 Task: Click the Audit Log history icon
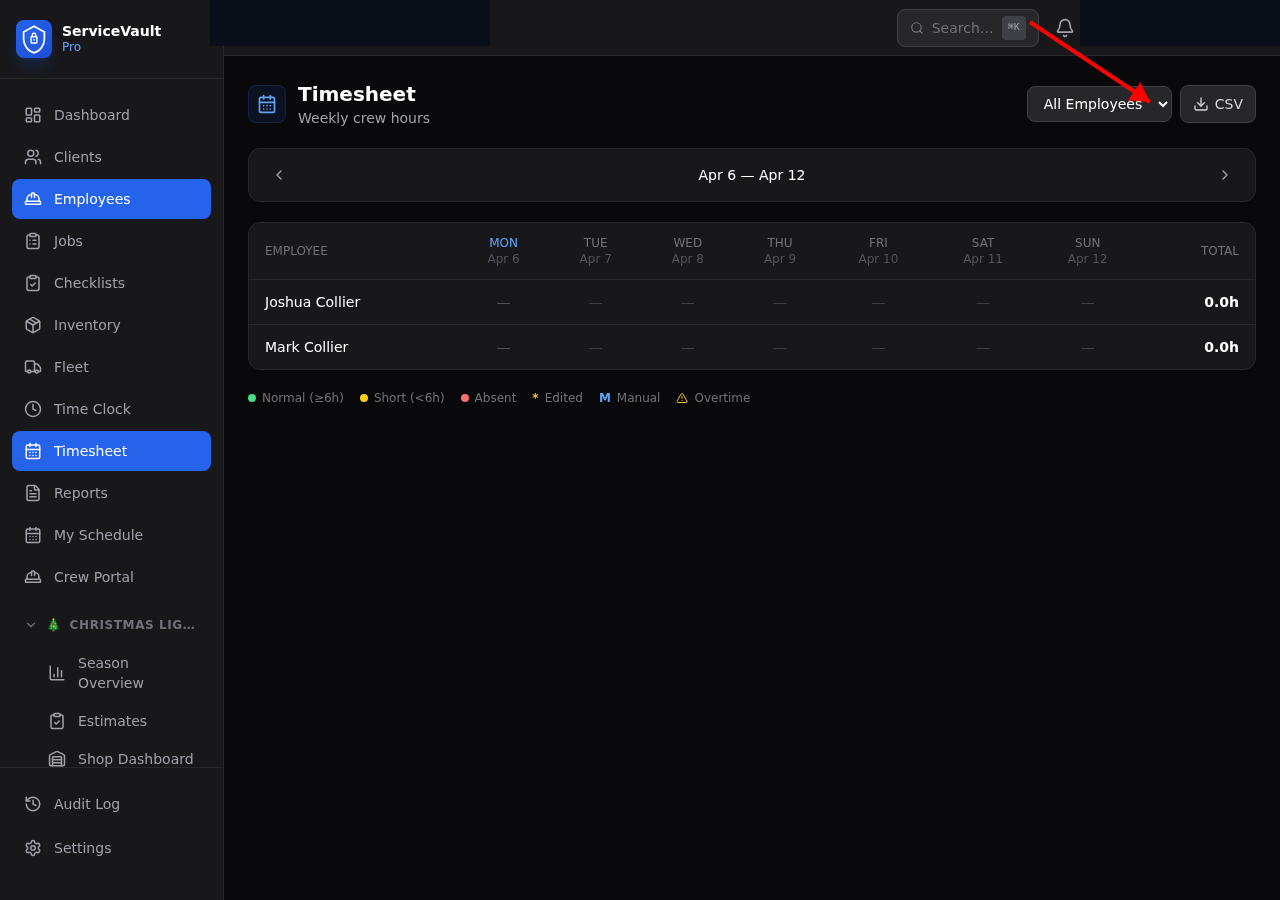(x=33, y=804)
